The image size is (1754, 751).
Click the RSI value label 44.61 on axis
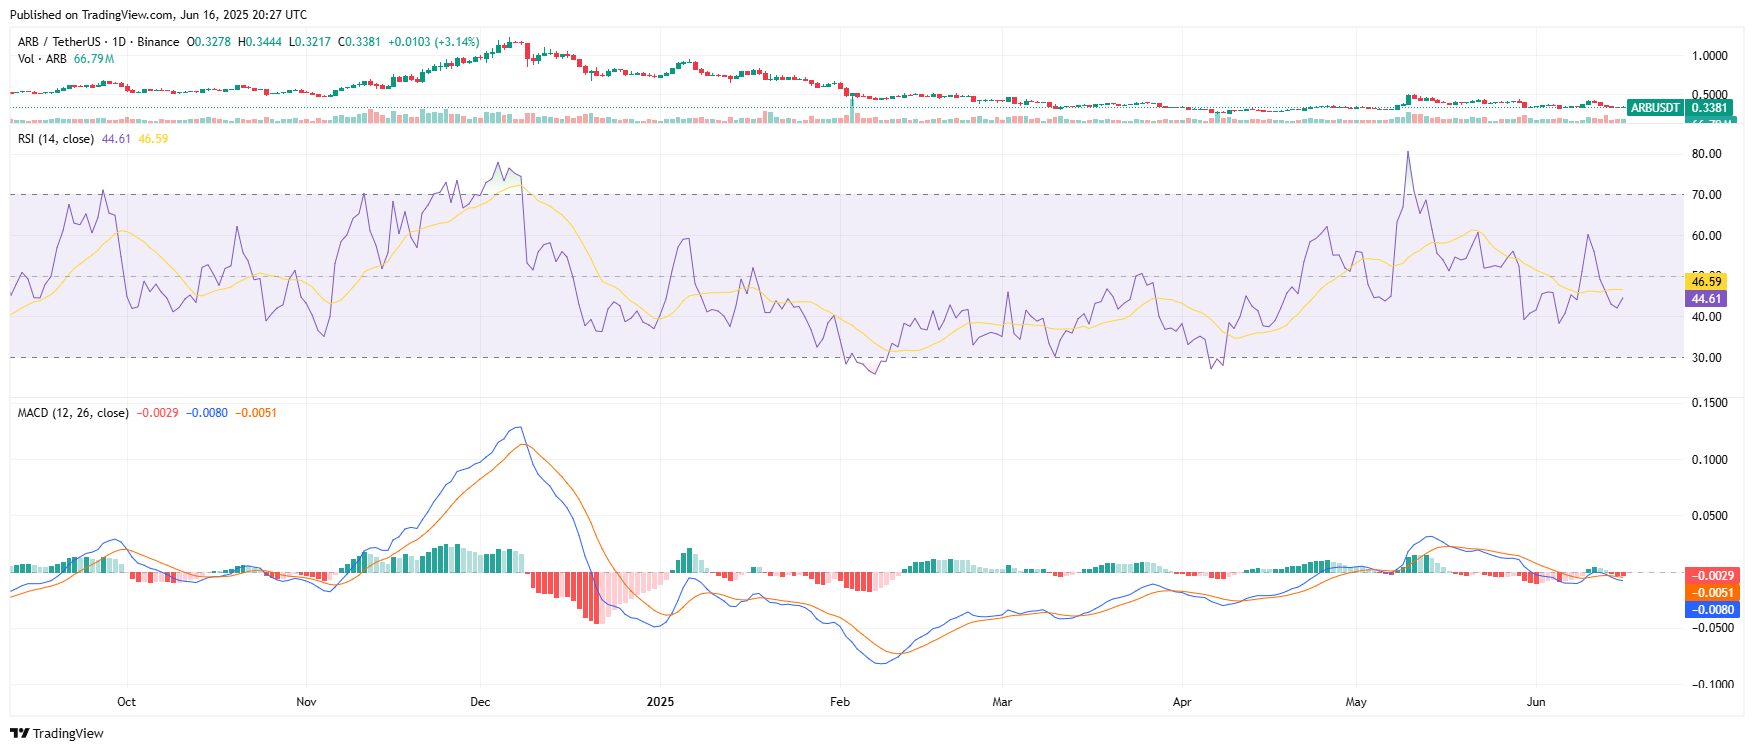[1706, 299]
